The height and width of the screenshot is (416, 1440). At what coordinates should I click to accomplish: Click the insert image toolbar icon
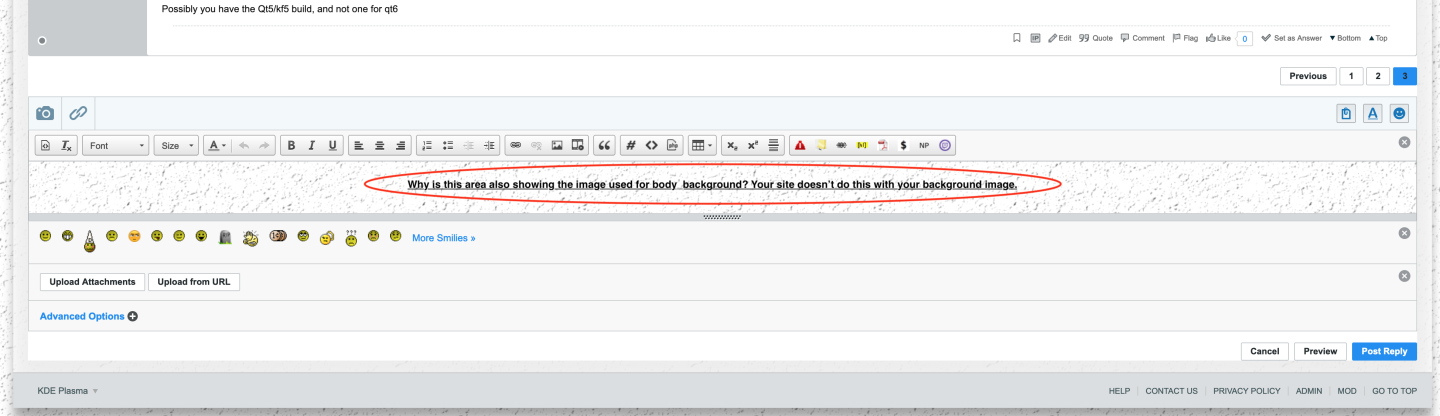pos(557,145)
